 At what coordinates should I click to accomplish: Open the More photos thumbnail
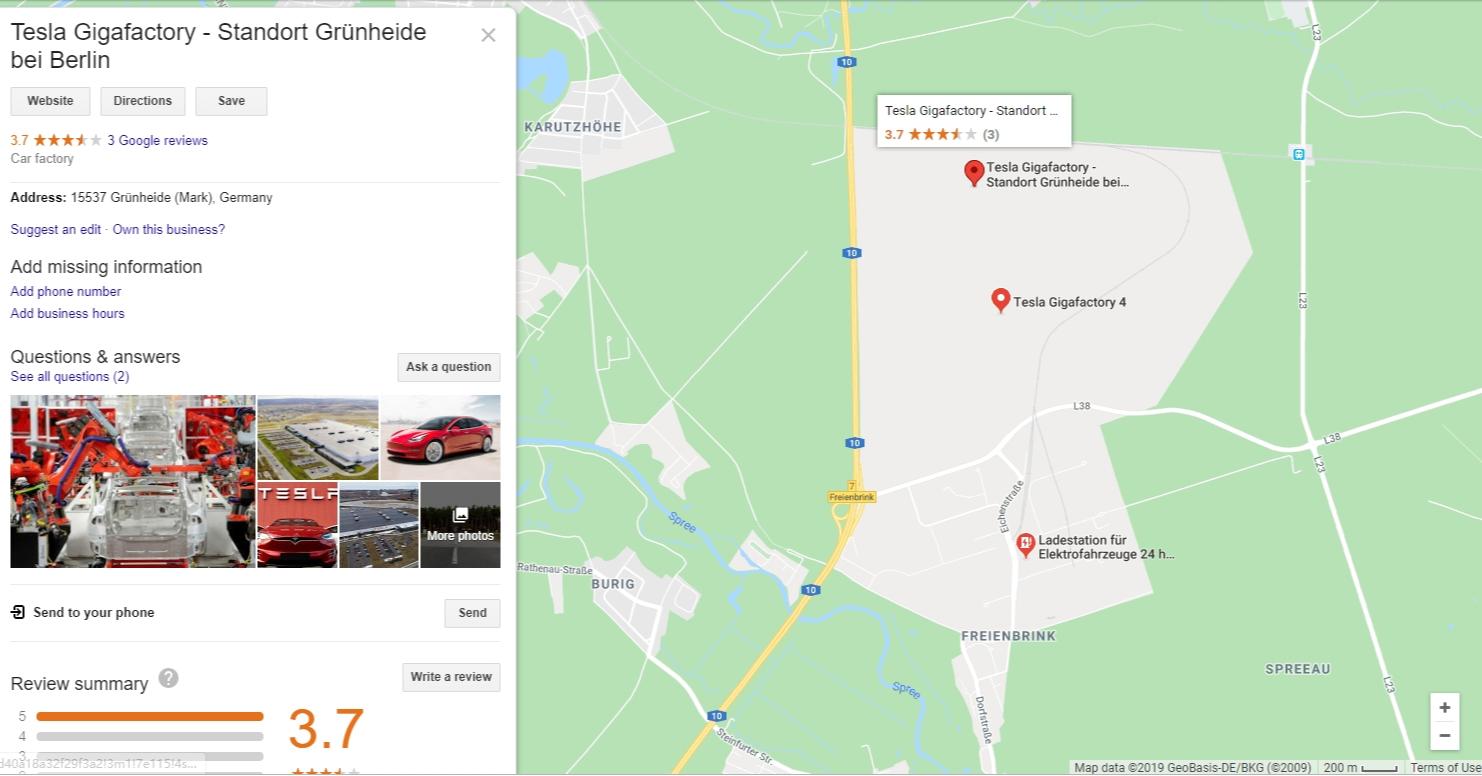coord(460,525)
